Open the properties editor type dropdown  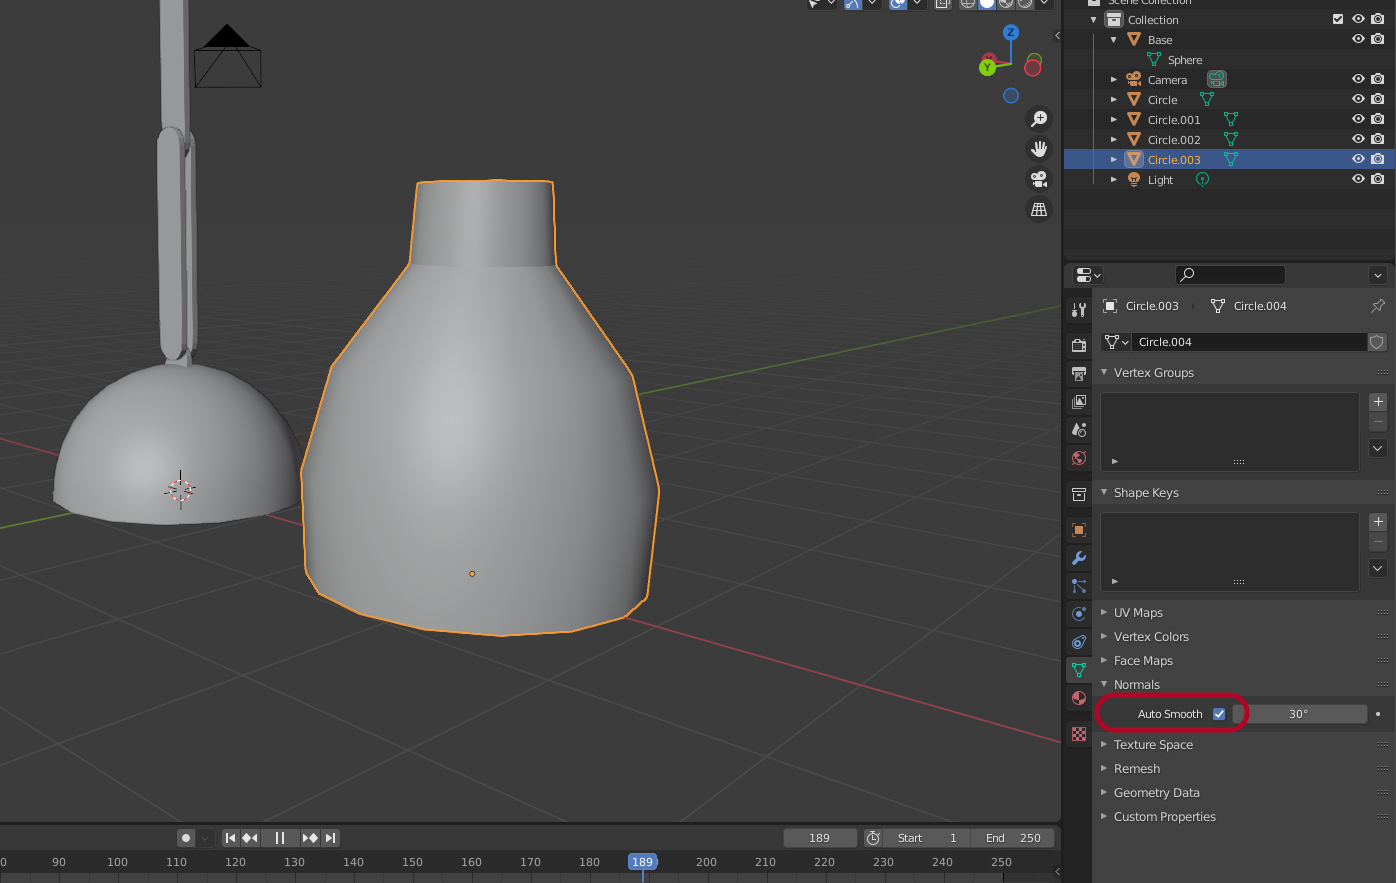(x=1088, y=275)
